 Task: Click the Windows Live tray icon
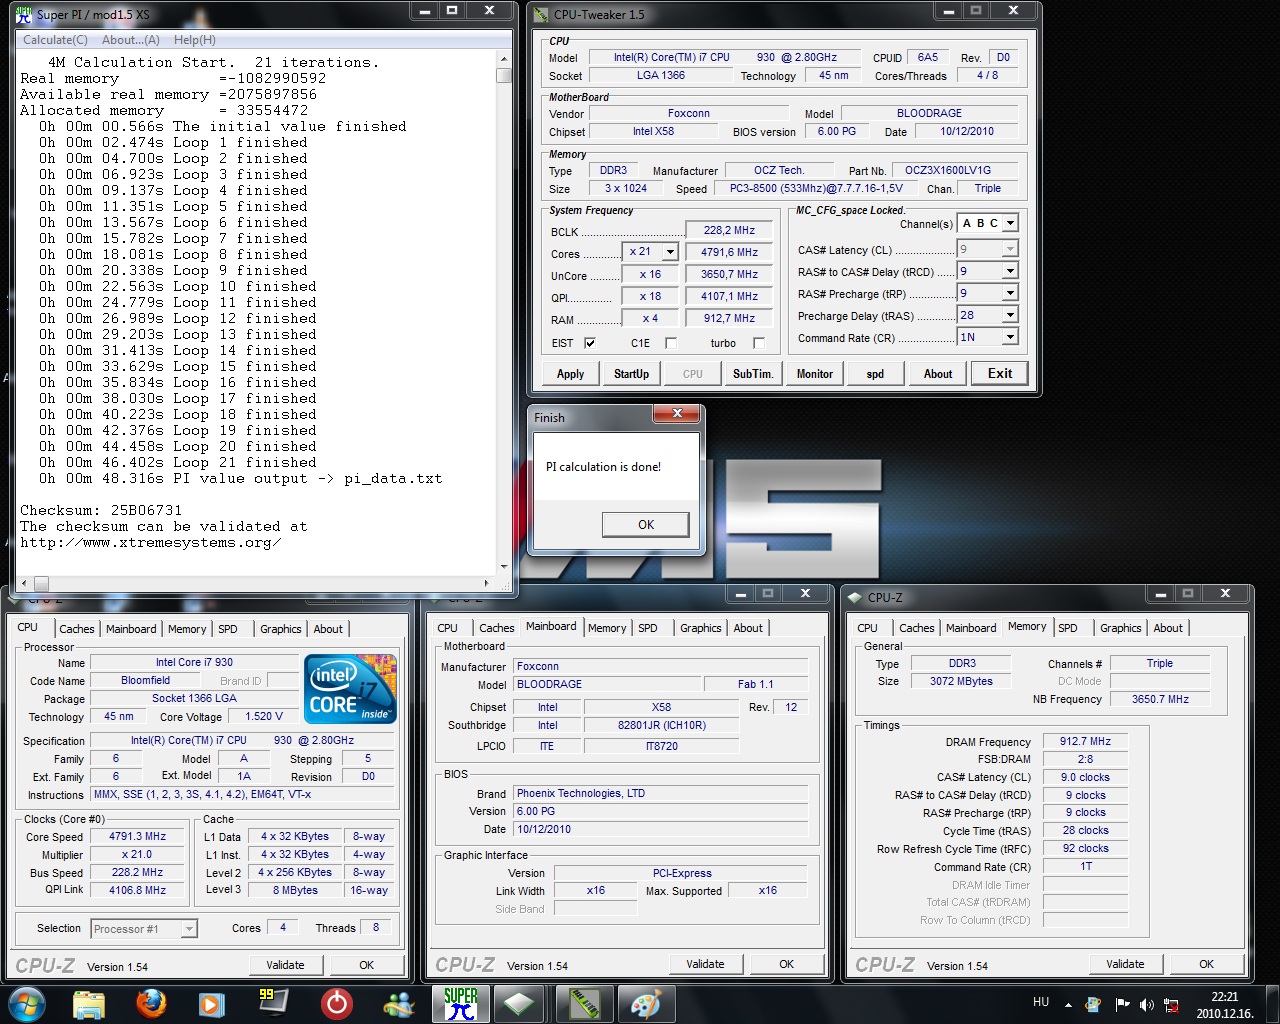(x=1093, y=1004)
